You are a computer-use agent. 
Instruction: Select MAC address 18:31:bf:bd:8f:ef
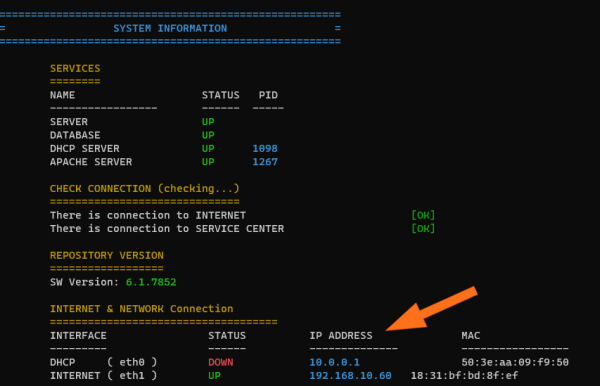point(465,376)
